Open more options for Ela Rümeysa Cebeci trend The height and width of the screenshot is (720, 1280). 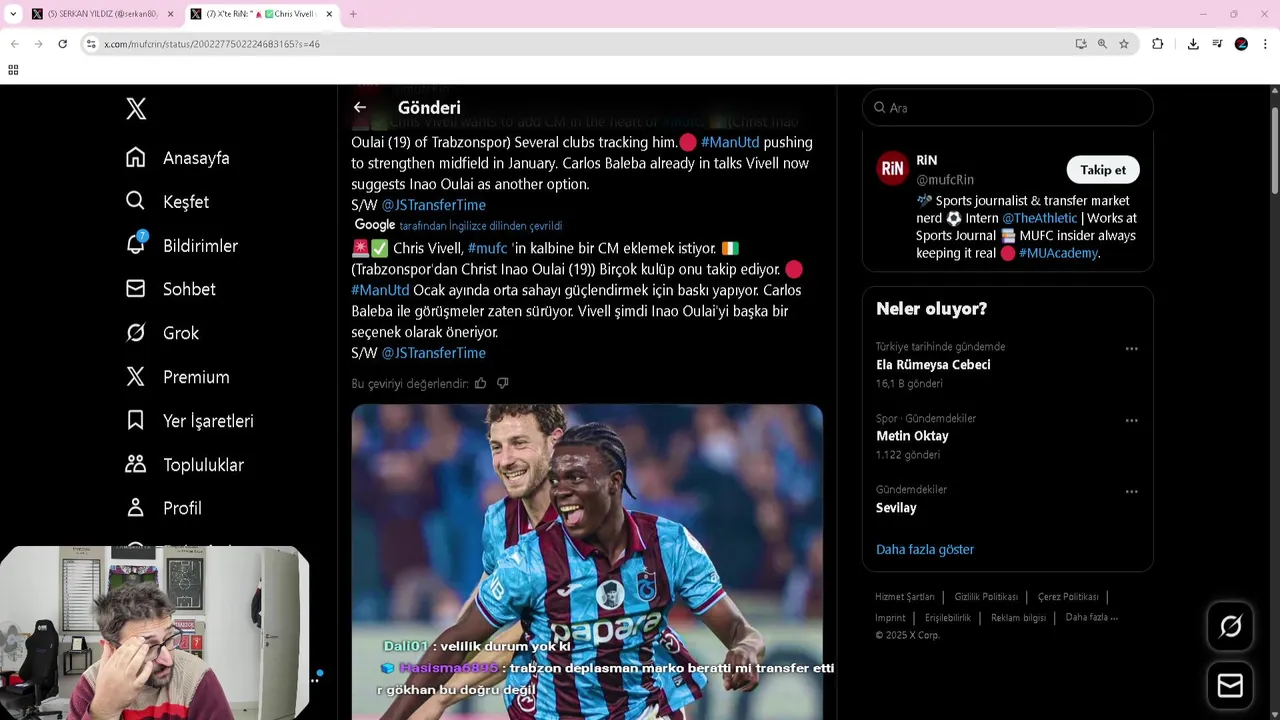(1131, 349)
